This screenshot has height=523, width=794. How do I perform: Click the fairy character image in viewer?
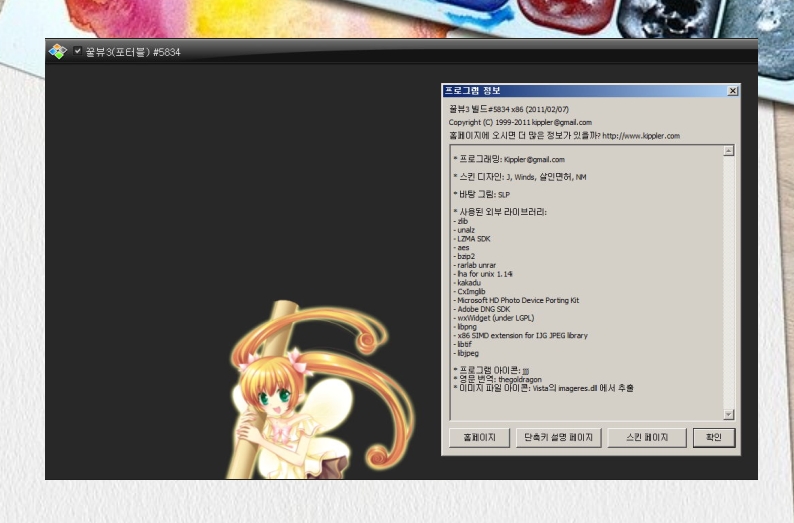[x=322, y=390]
